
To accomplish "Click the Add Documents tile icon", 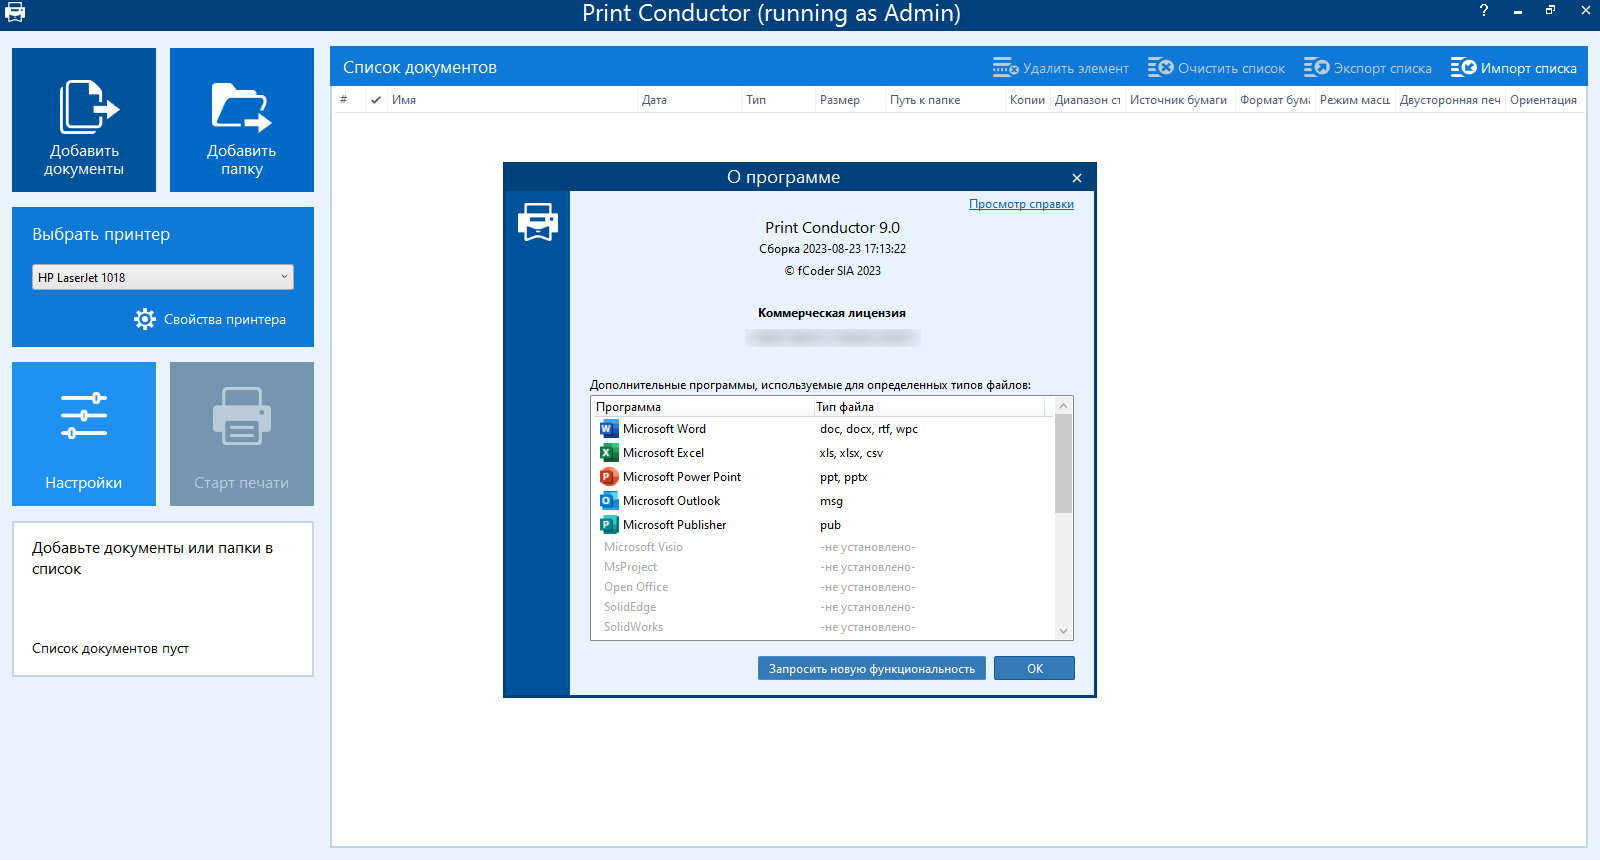I will click(x=88, y=106).
